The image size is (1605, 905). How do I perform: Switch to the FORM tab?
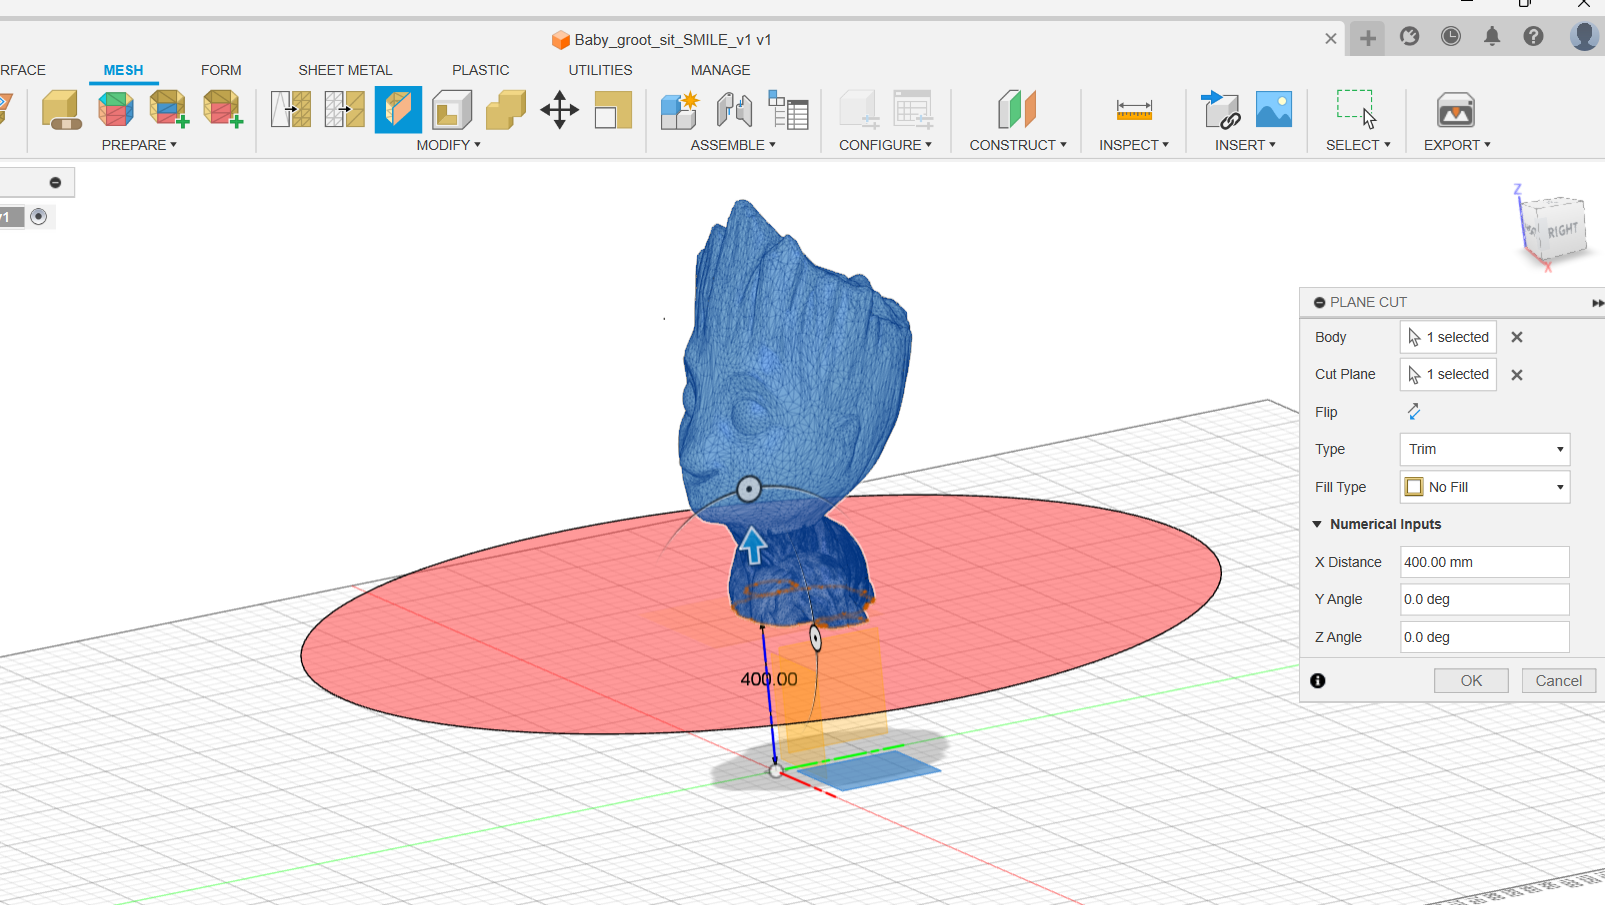click(x=221, y=70)
